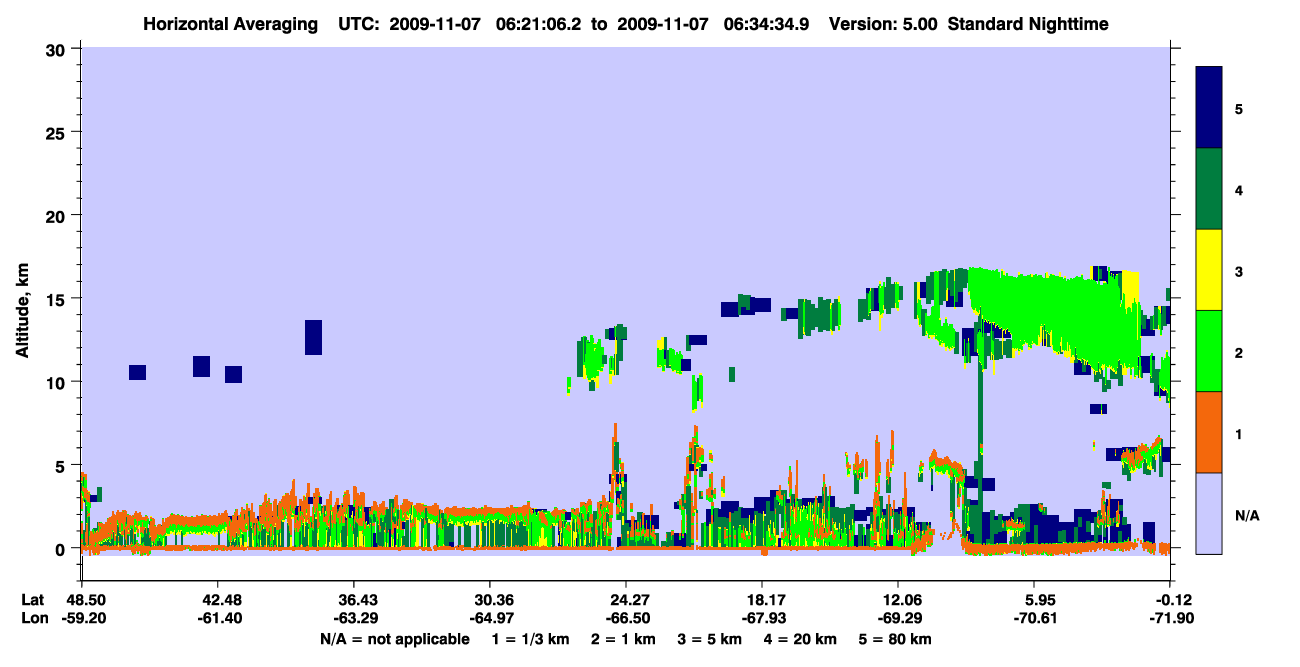
Task: Click the legend text '5 = 80 km'
Action: [896, 639]
